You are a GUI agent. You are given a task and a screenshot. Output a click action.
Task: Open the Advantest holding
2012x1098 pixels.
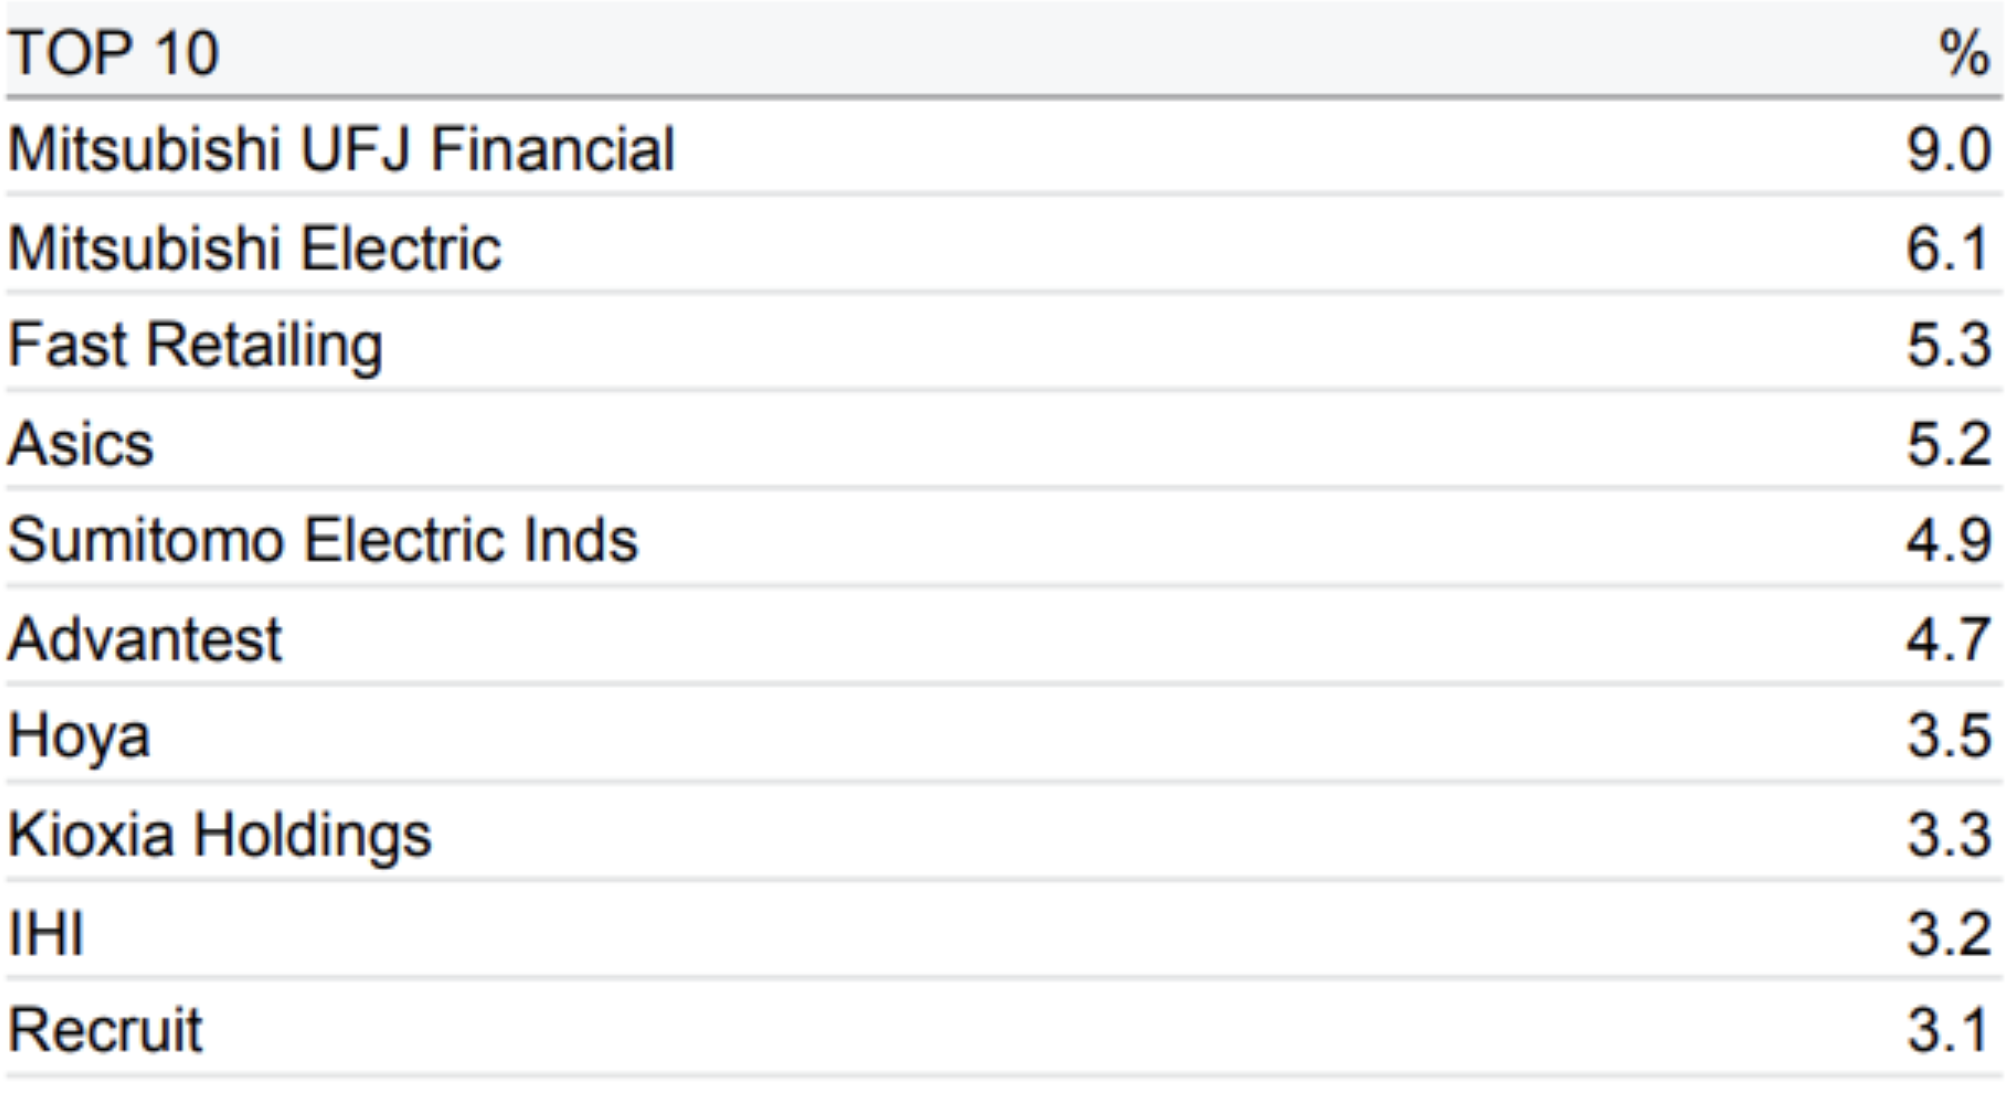pos(145,639)
